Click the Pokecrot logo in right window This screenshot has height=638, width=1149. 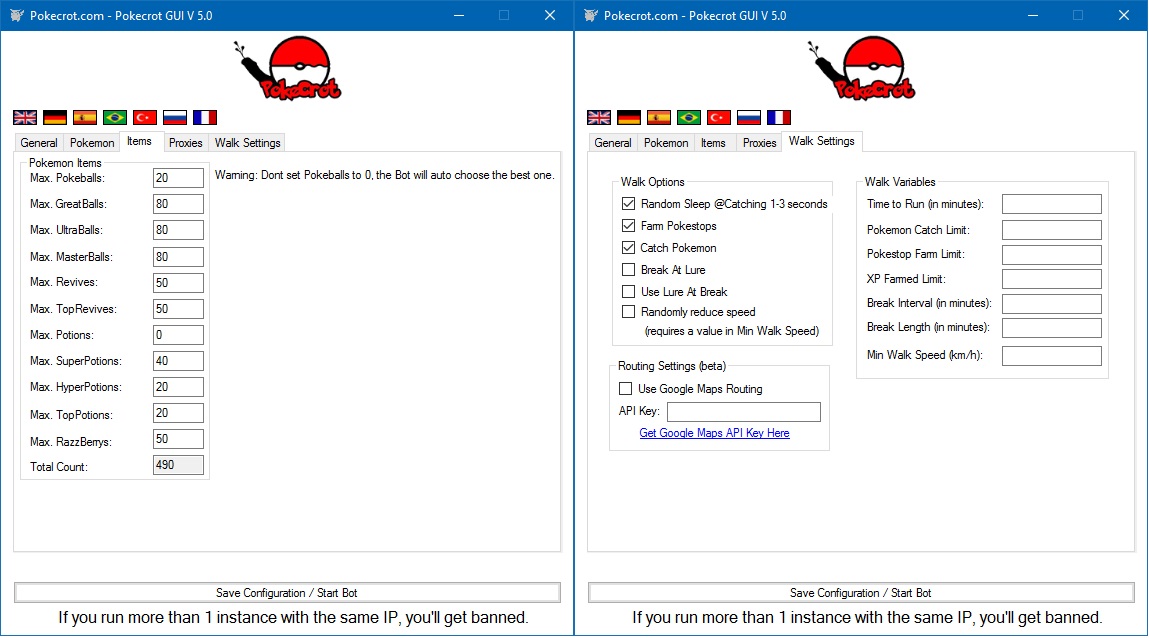click(862, 69)
